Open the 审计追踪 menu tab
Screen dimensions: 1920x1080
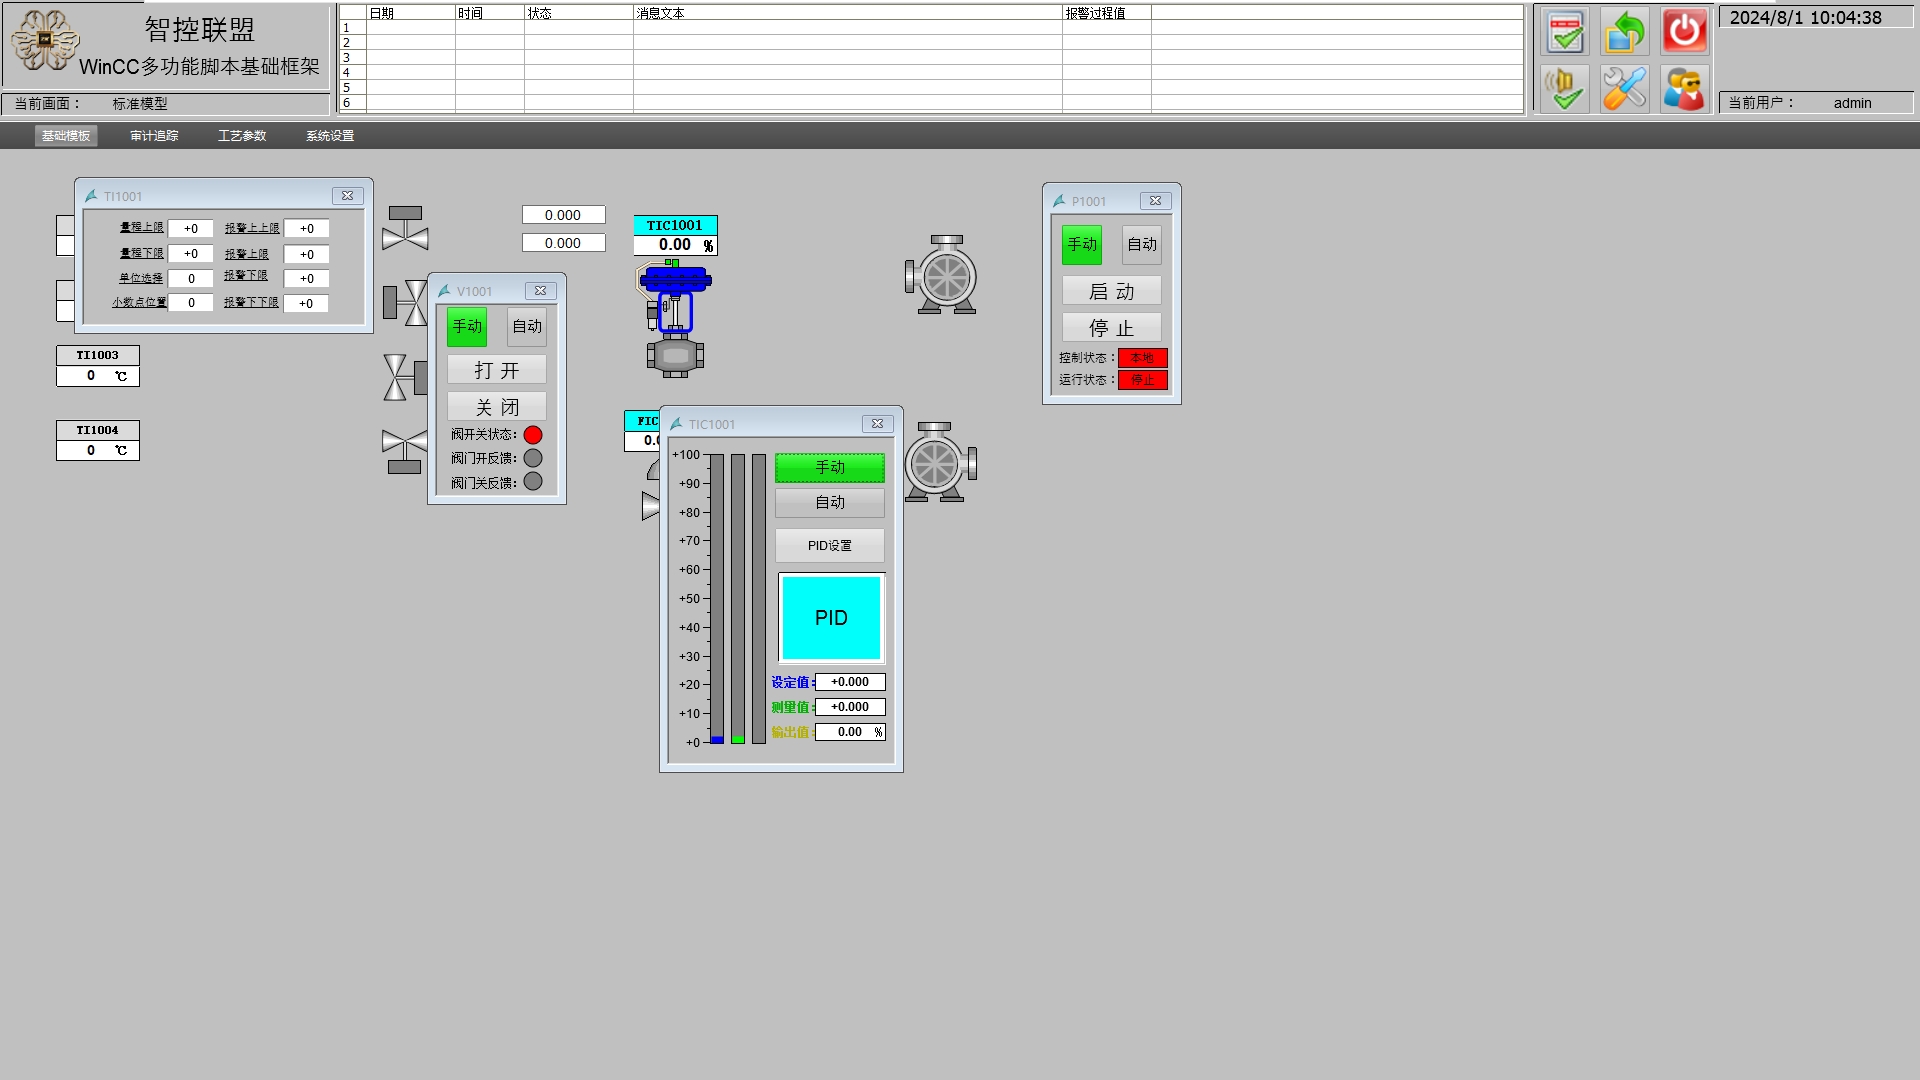pos(154,136)
